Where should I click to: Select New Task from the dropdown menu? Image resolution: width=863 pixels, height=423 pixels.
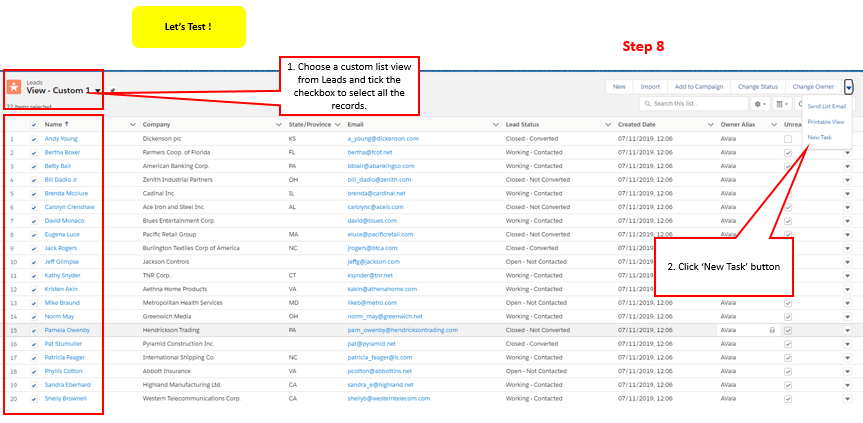coord(819,136)
